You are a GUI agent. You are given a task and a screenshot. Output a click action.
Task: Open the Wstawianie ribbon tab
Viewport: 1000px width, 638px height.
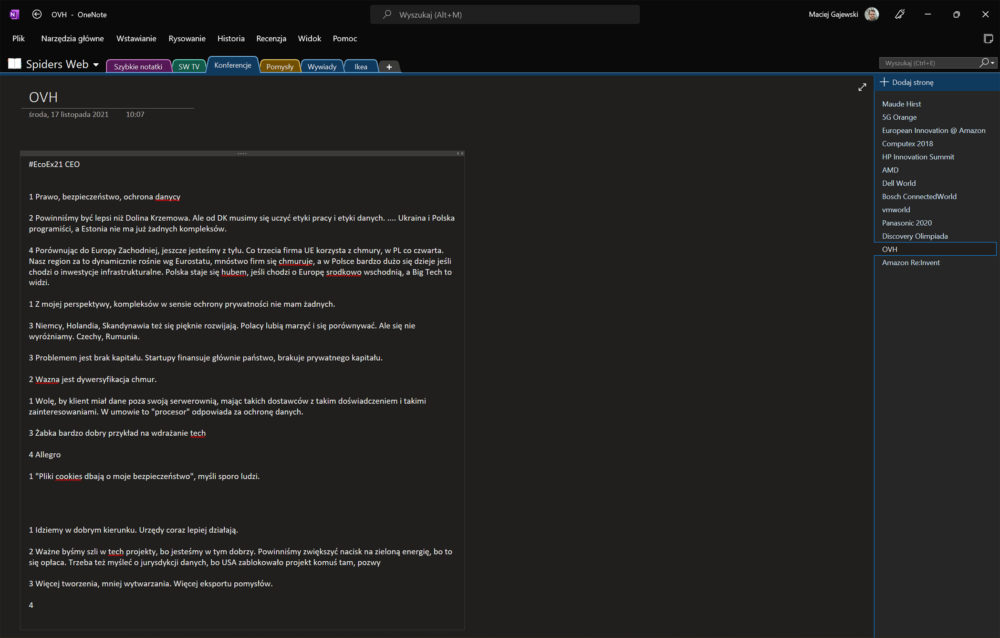tap(136, 38)
